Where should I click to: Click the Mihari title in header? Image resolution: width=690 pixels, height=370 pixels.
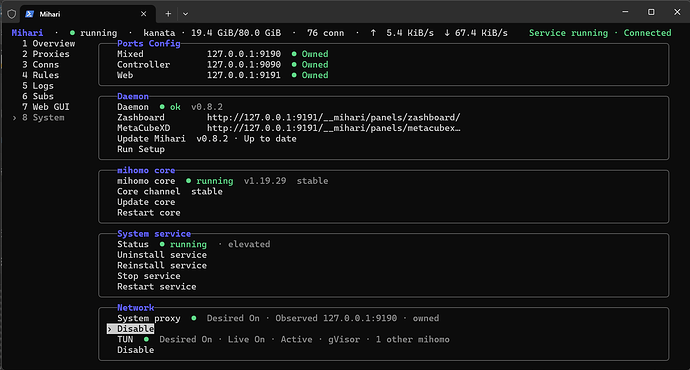coord(27,33)
